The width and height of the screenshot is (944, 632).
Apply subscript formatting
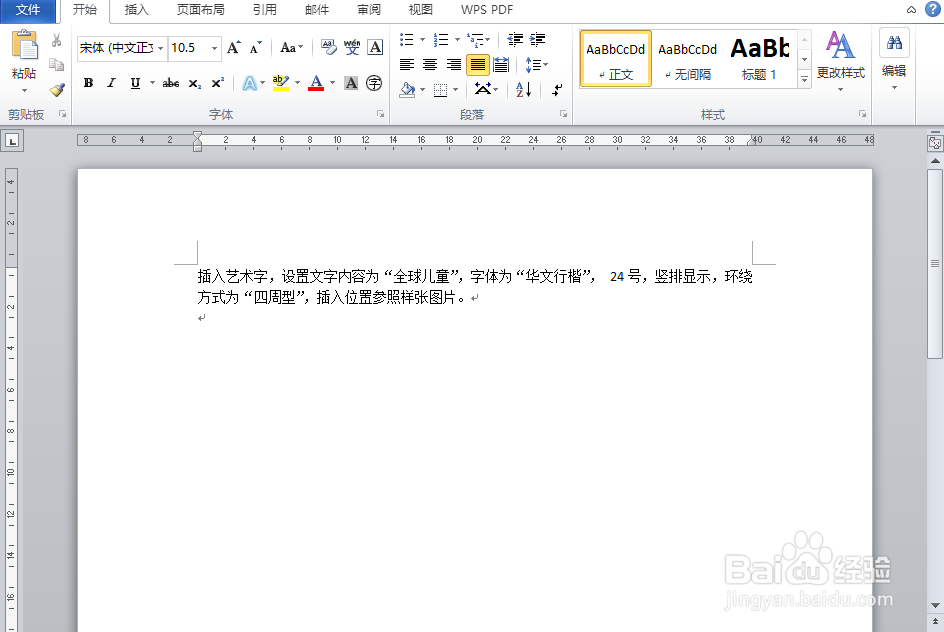pos(194,83)
